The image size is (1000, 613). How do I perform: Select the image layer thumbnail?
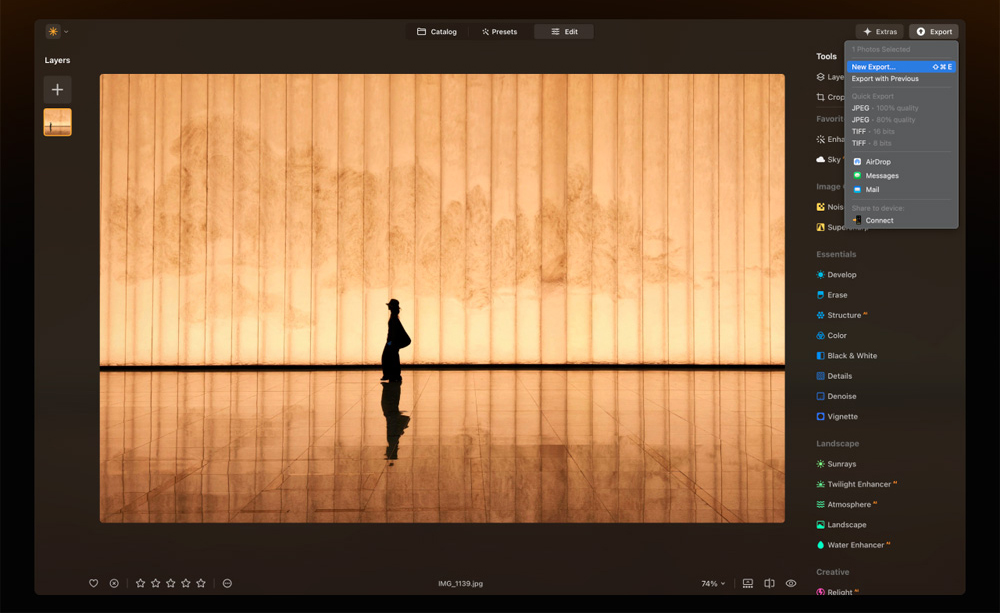[x=57, y=122]
